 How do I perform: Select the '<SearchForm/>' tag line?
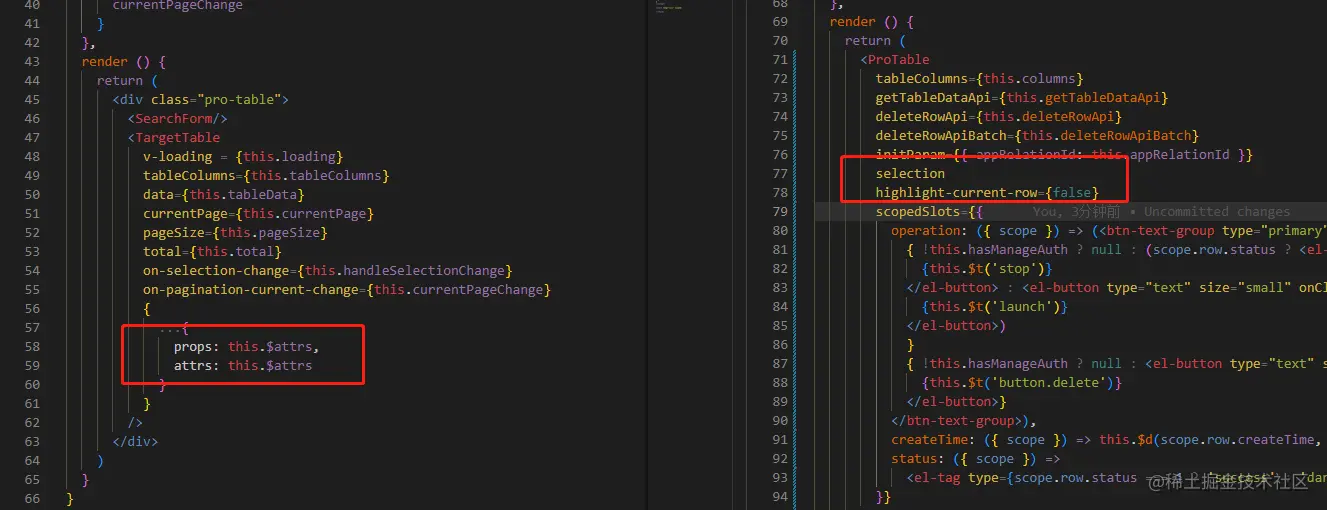[178, 118]
